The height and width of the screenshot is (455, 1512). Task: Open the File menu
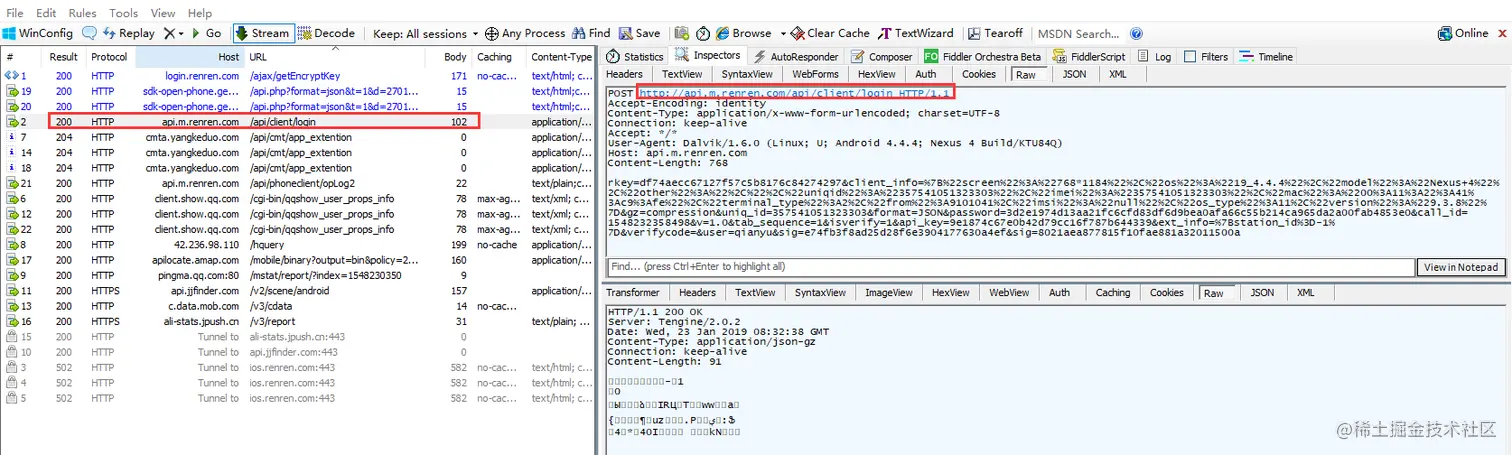[16, 13]
